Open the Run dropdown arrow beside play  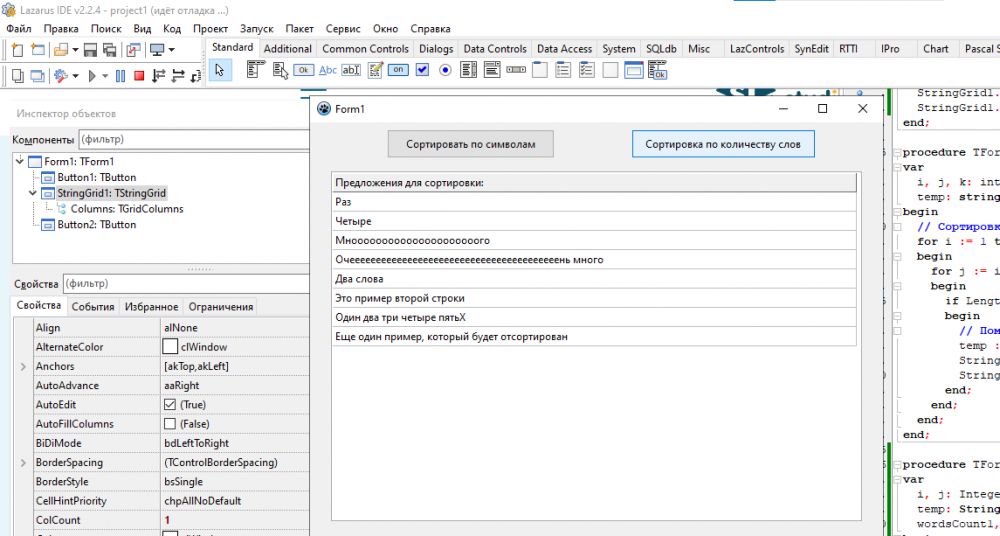105,76
